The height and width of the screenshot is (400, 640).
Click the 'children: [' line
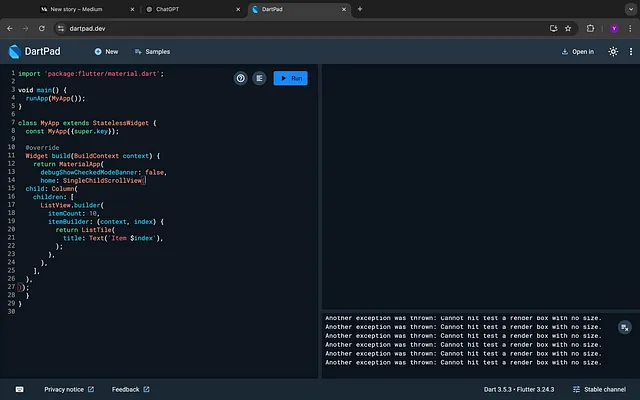tap(53, 197)
